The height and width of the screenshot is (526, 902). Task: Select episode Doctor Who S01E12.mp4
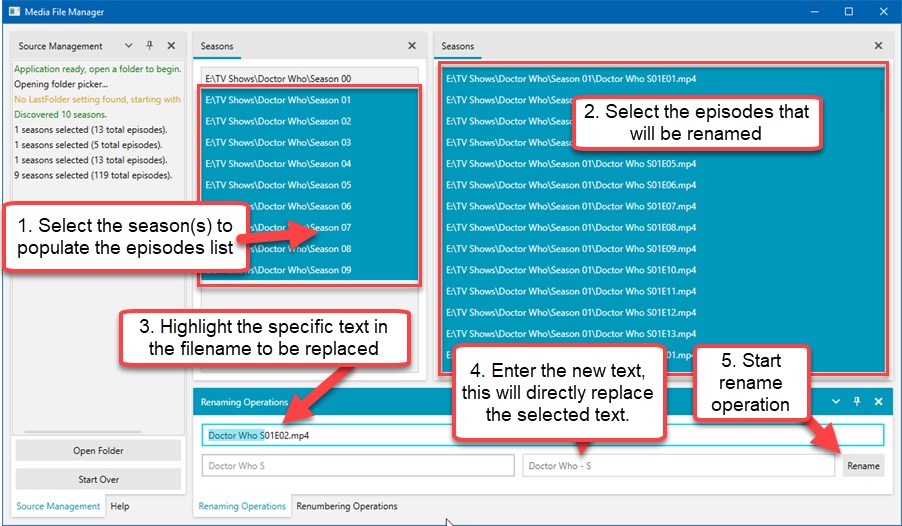point(663,312)
